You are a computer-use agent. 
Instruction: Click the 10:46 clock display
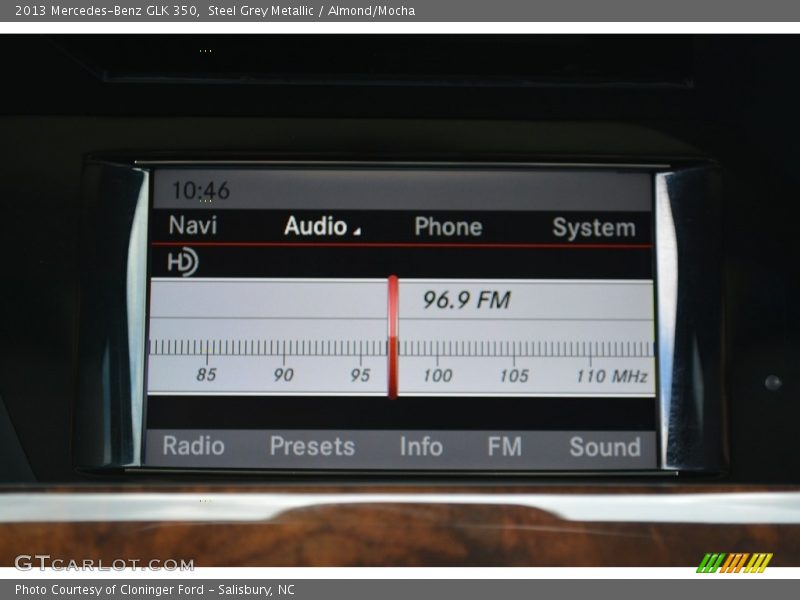201,191
